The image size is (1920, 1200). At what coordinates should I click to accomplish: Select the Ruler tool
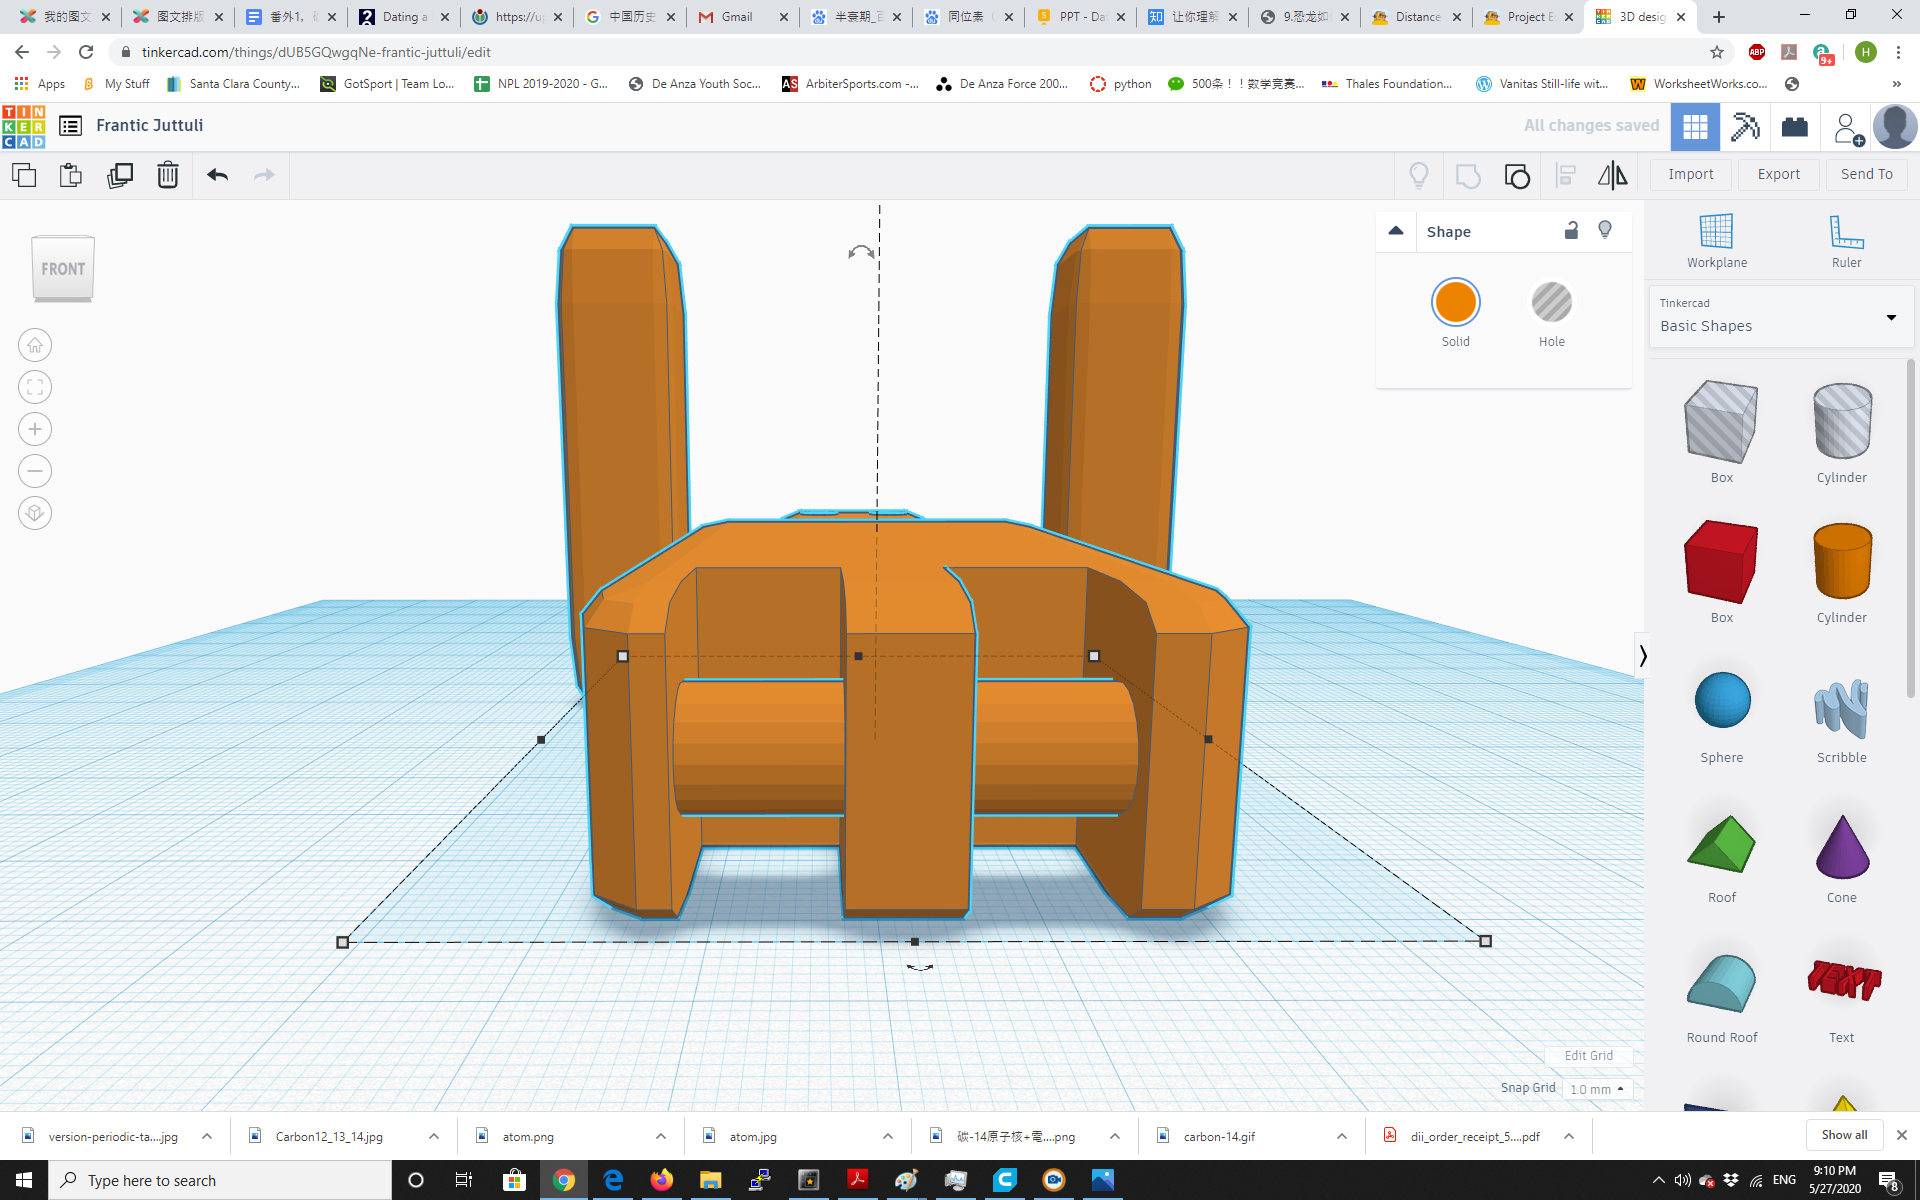tap(1846, 241)
